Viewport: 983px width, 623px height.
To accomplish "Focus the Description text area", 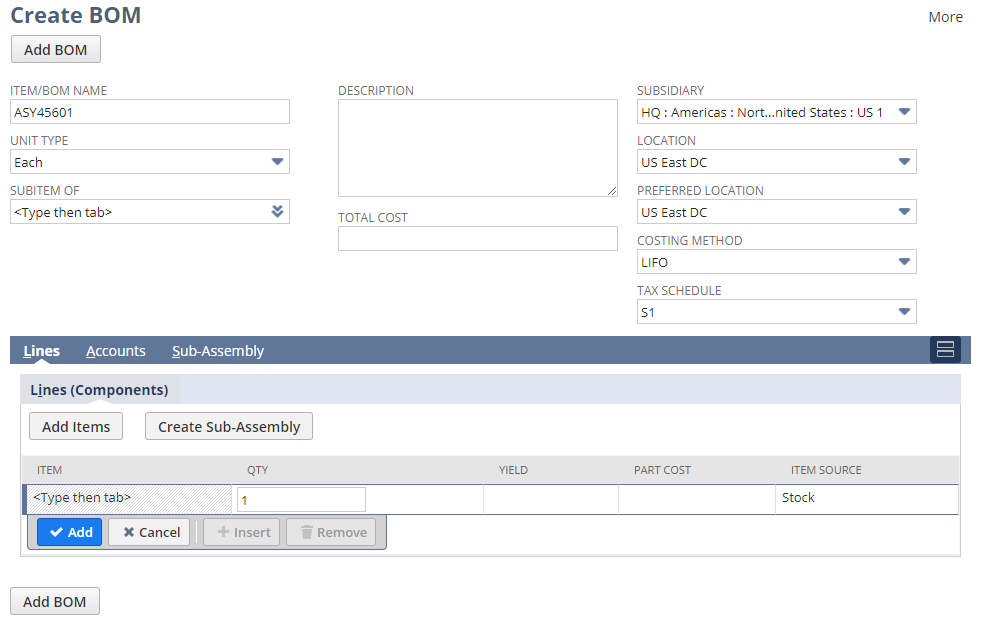I will point(477,148).
